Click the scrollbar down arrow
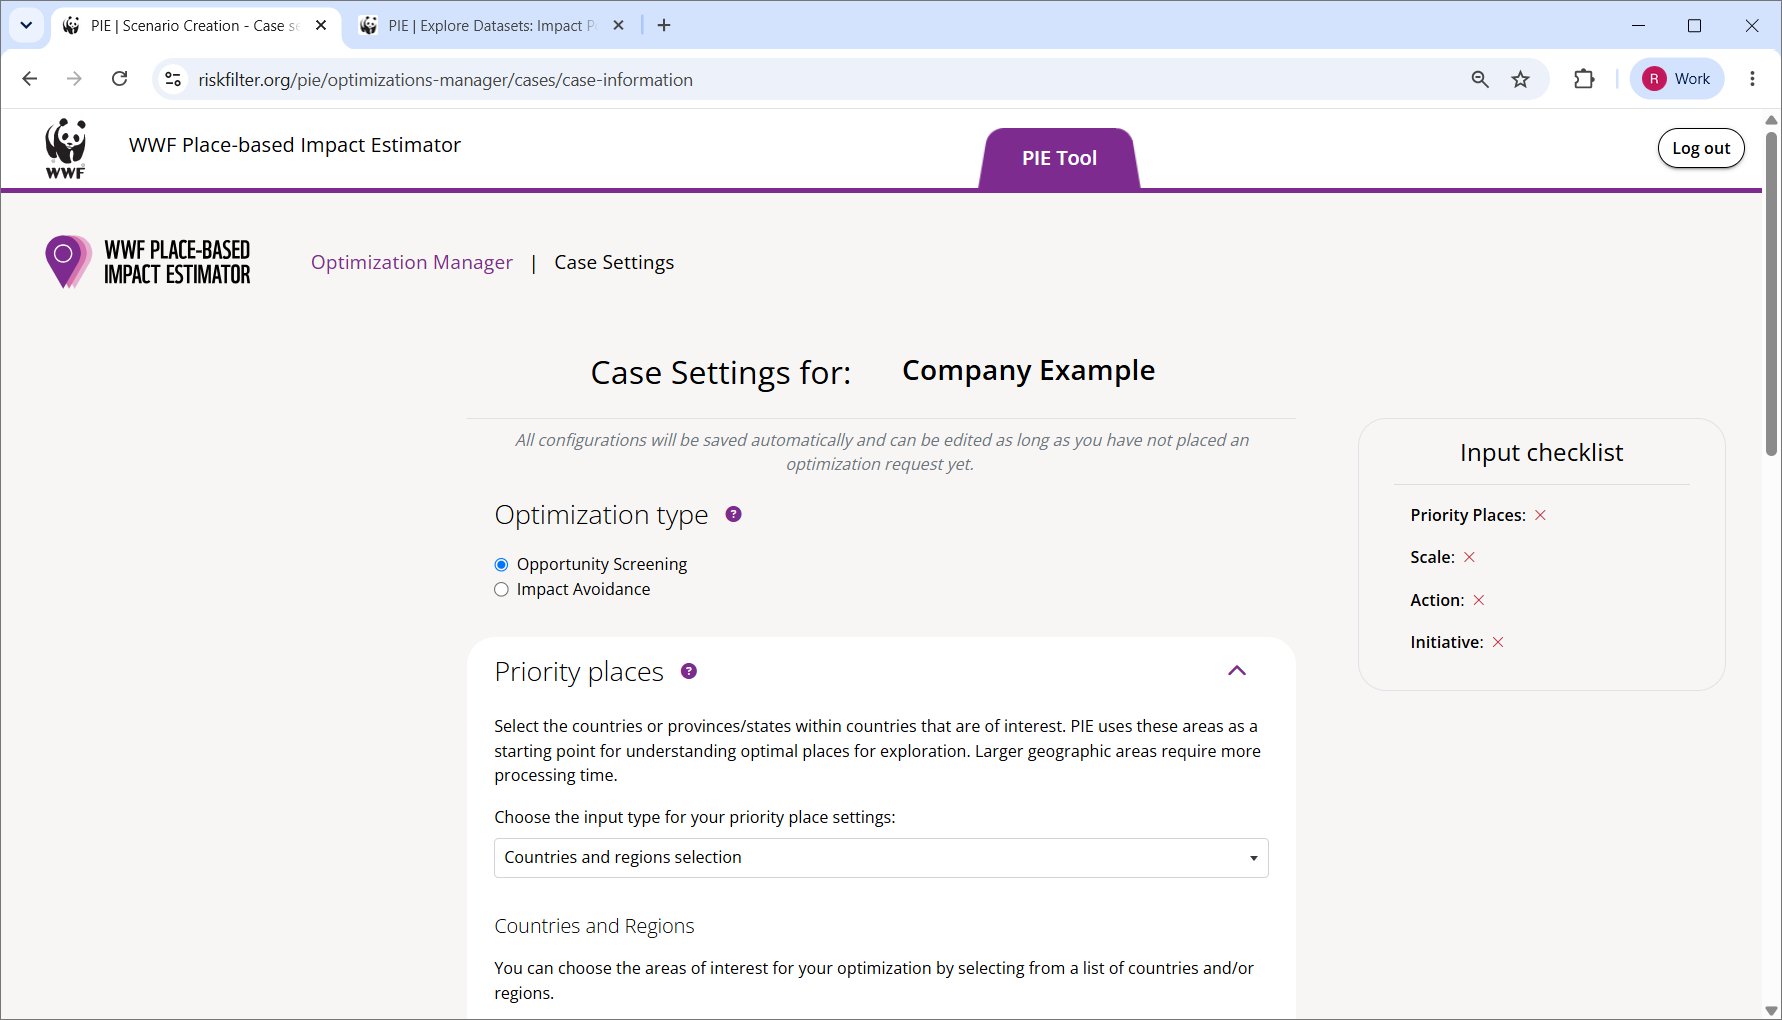1782x1020 pixels. pyautogui.click(x=1771, y=1010)
